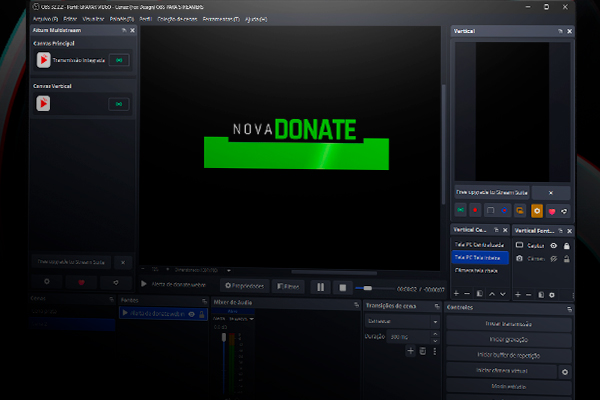Toggle lock on Alerta de donate source
Screen dimensions: 600x400
click(x=202, y=314)
